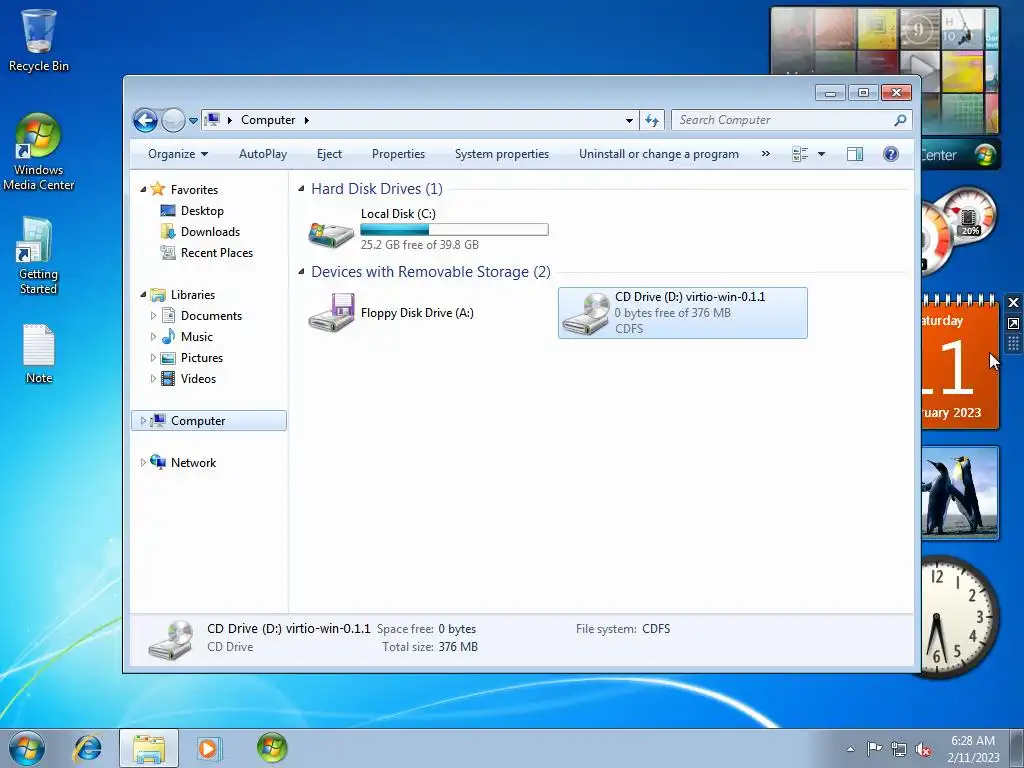Expand the Network tree node

pos(143,462)
